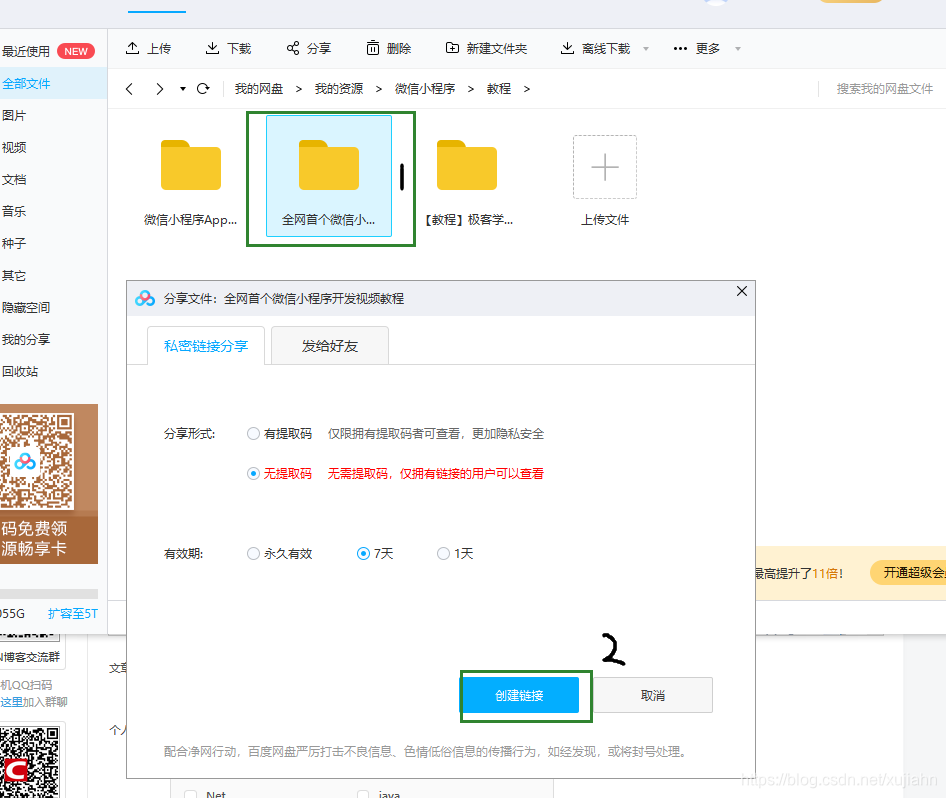The height and width of the screenshot is (798, 946).
Task: Close the share dialog with X
Action: 742,291
